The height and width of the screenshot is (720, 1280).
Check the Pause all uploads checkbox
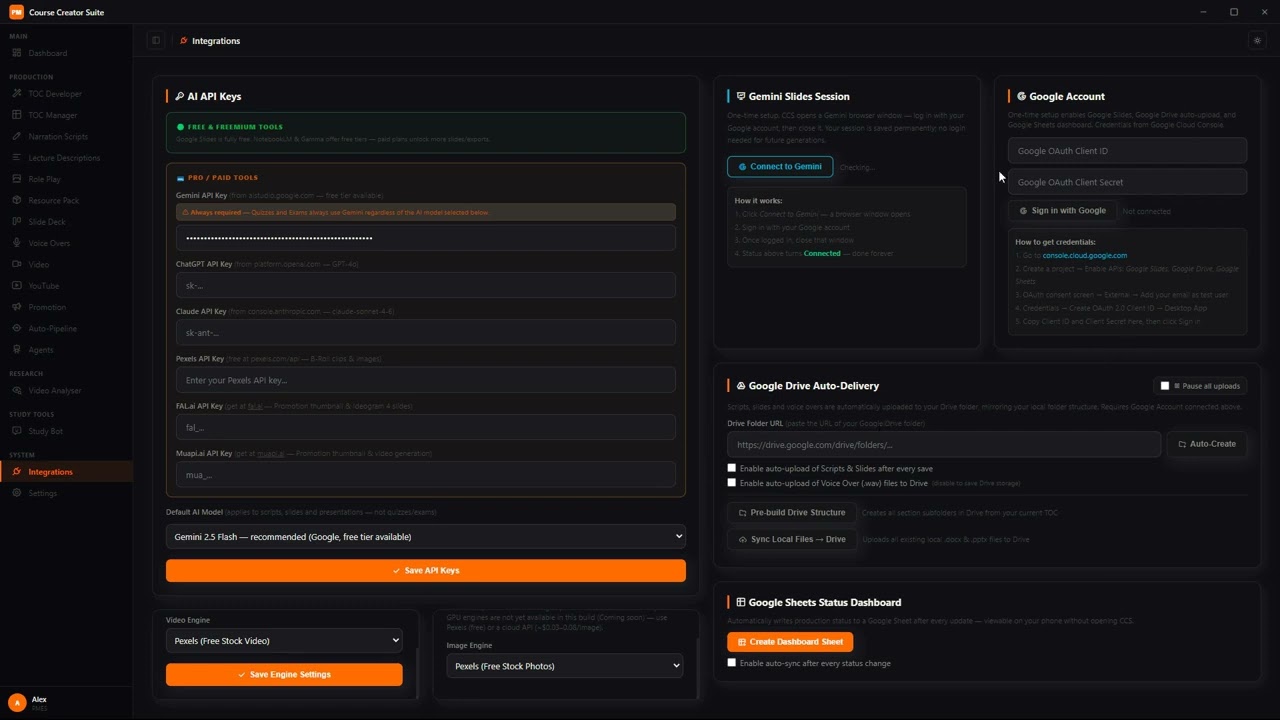pyautogui.click(x=1164, y=386)
